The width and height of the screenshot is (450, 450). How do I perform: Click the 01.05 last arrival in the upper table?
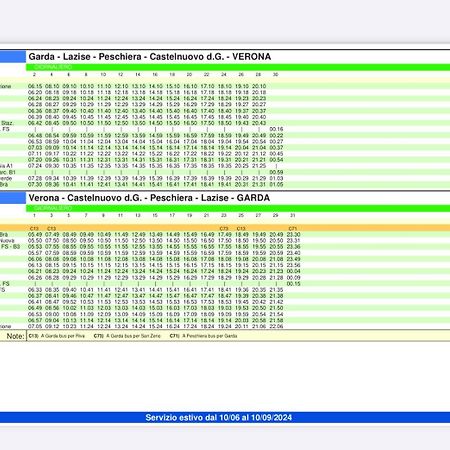[x=276, y=184]
